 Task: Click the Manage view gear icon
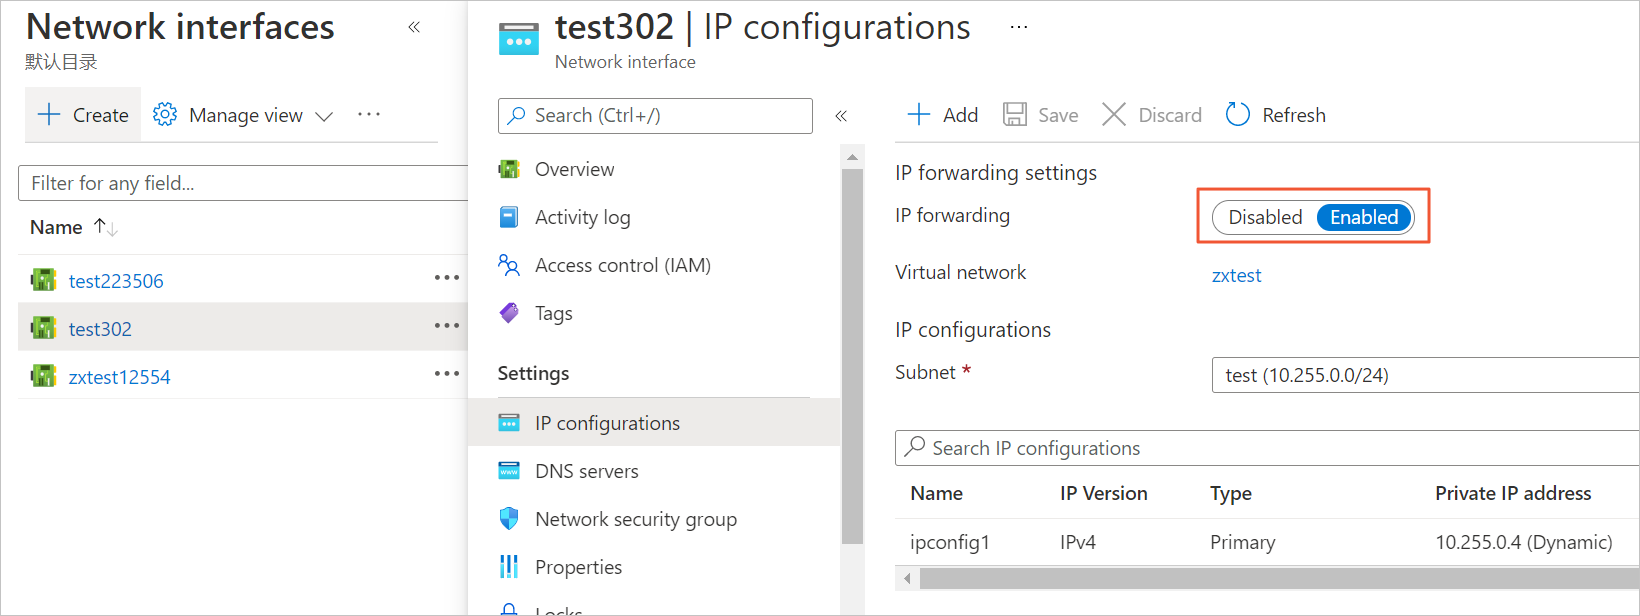coord(165,115)
